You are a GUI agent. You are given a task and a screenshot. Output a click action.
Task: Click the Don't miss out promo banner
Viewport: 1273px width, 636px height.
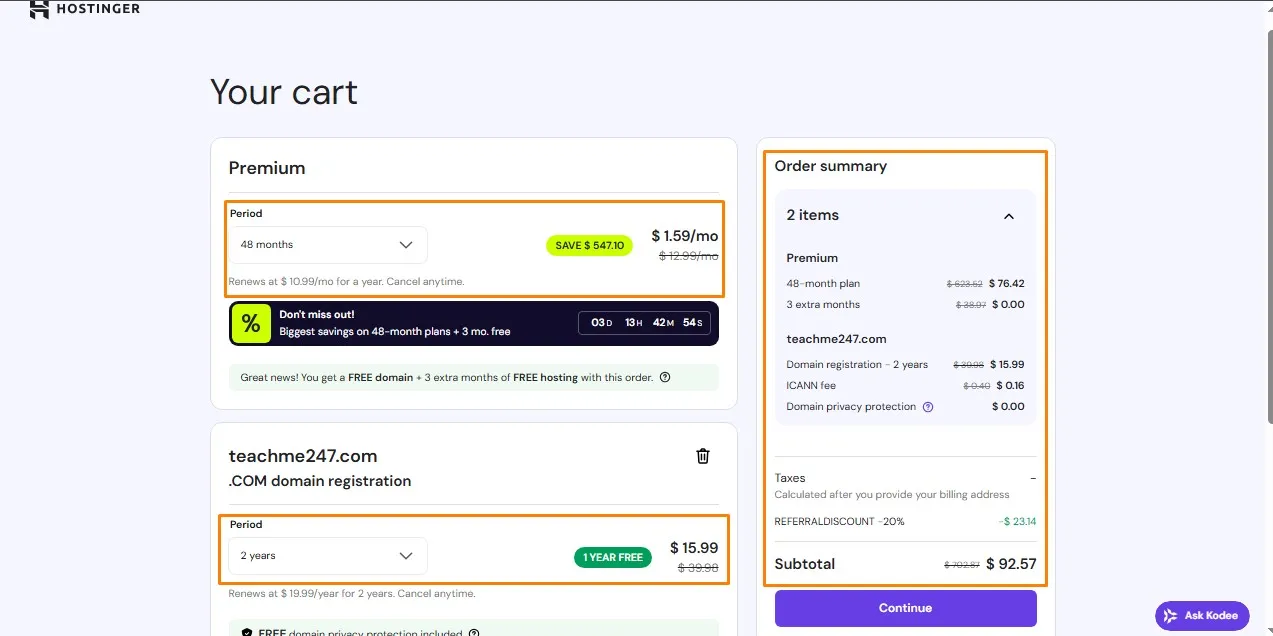pos(472,322)
